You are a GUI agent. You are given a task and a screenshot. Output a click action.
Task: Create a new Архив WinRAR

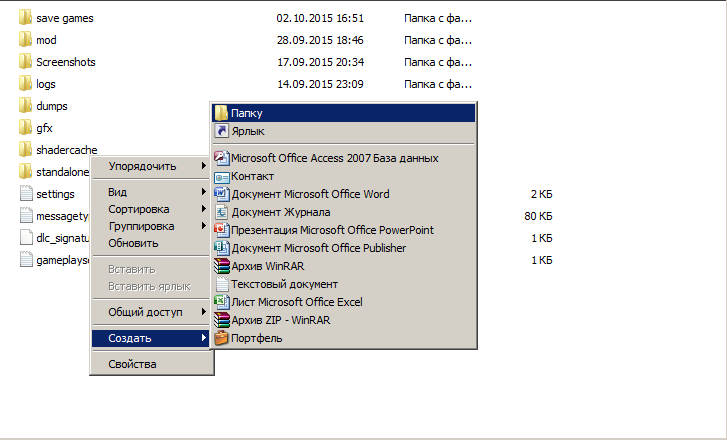[x=344, y=266]
